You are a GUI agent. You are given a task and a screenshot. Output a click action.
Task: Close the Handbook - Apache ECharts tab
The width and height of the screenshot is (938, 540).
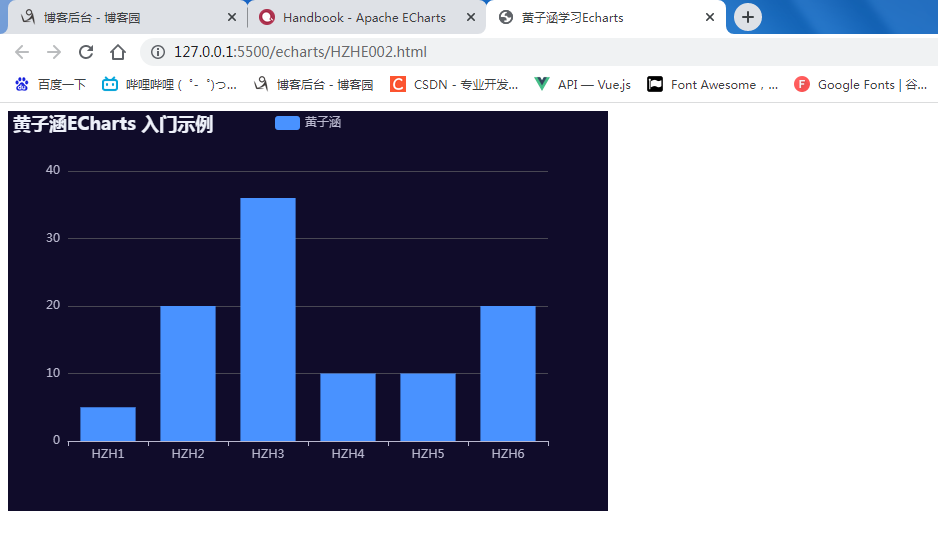(x=471, y=17)
